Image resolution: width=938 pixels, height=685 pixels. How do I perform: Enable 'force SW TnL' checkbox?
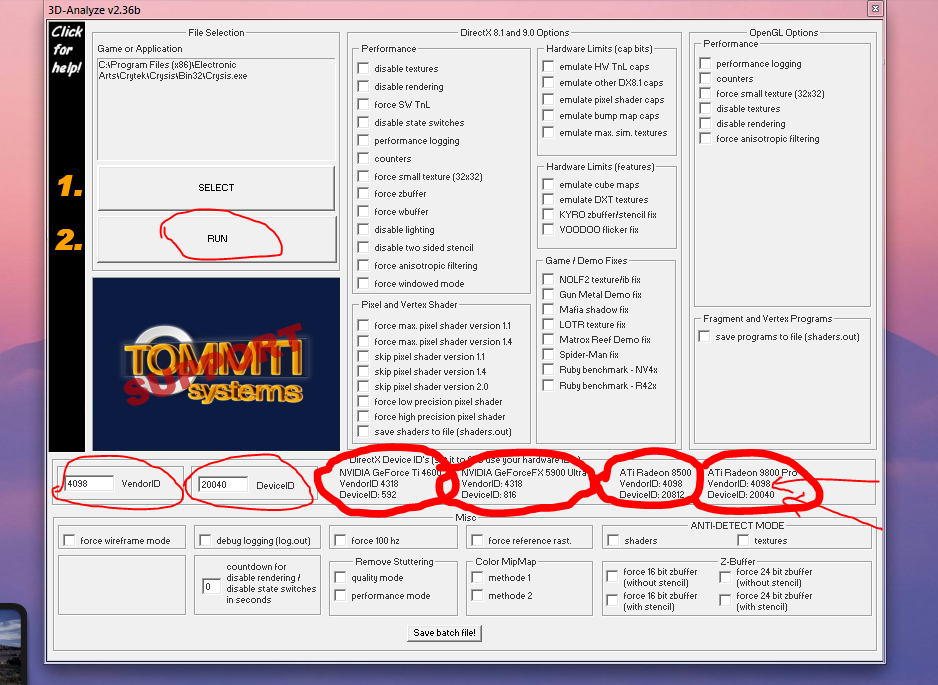click(x=363, y=104)
